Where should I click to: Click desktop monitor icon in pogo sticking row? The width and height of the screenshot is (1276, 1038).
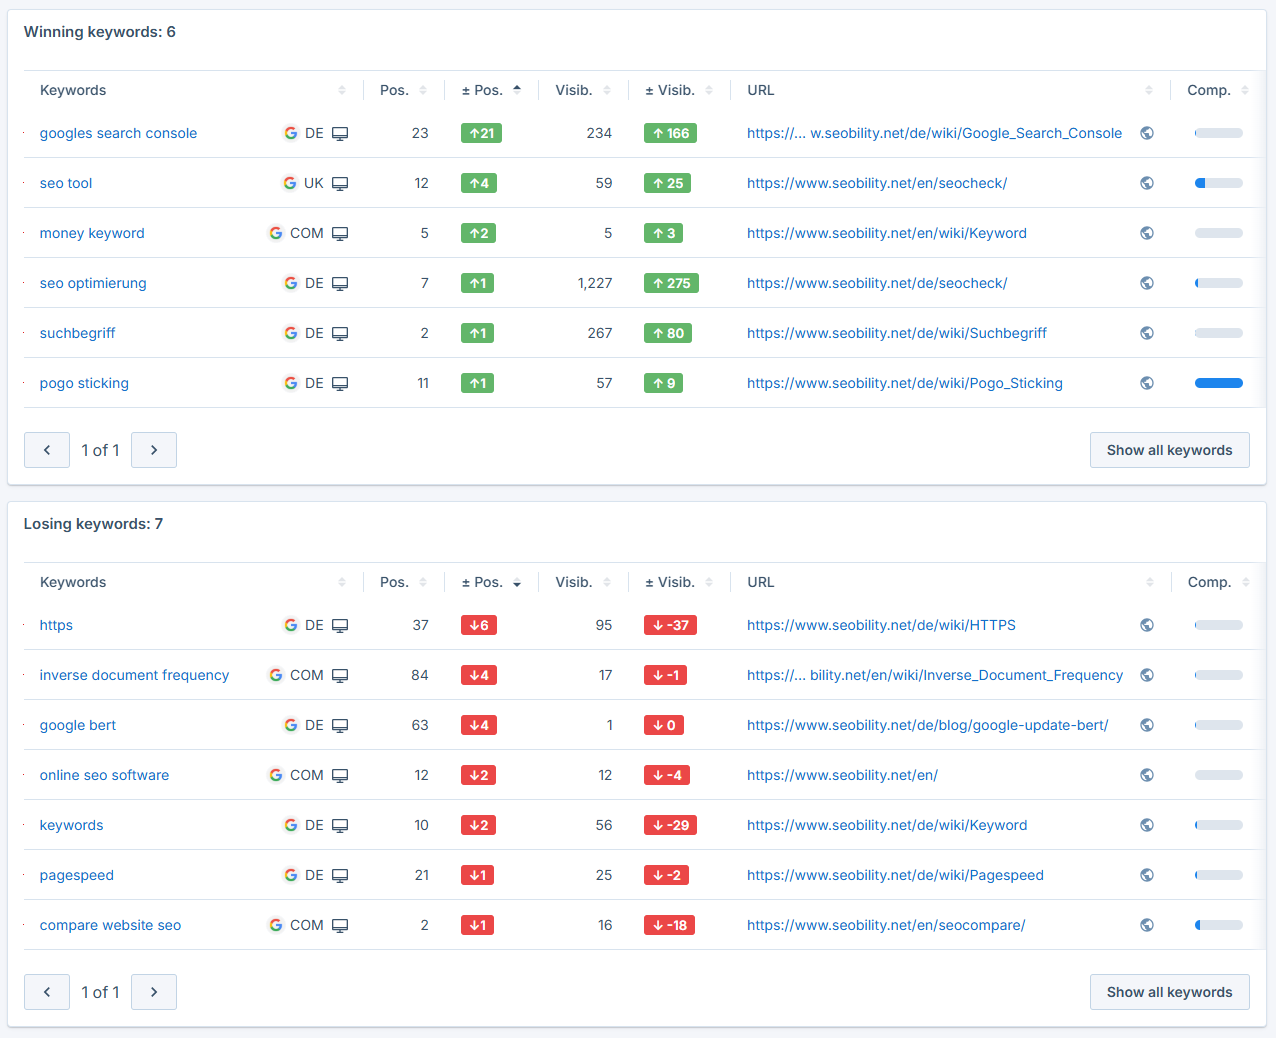tap(340, 383)
